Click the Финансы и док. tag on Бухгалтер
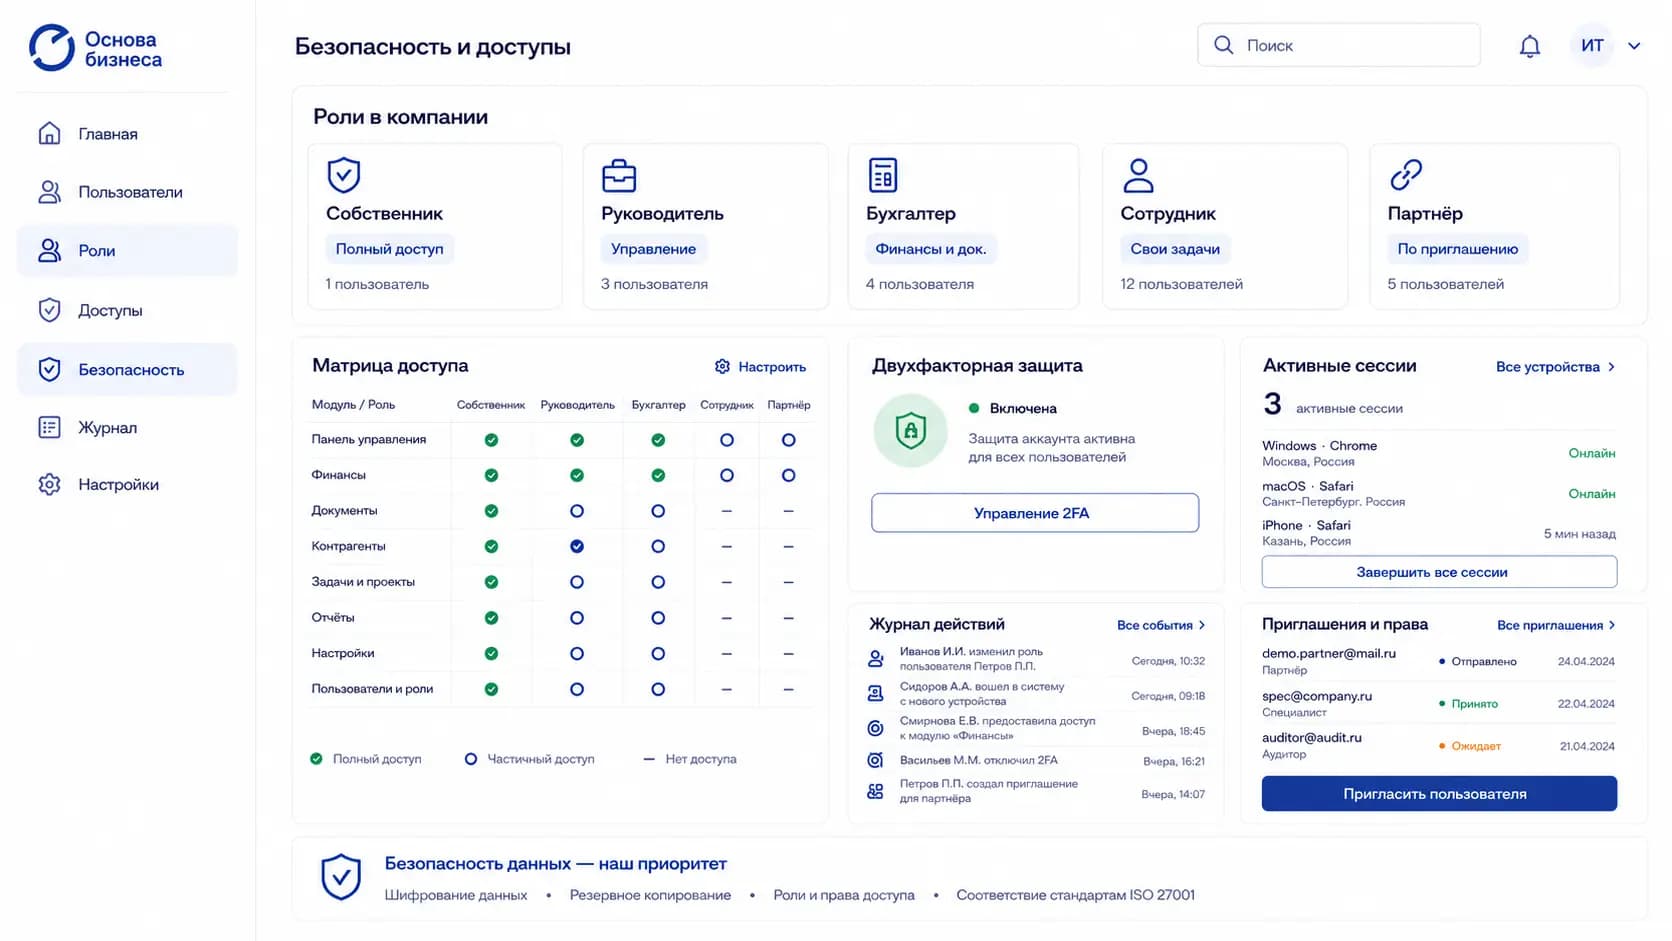1672x941 pixels. coord(930,249)
